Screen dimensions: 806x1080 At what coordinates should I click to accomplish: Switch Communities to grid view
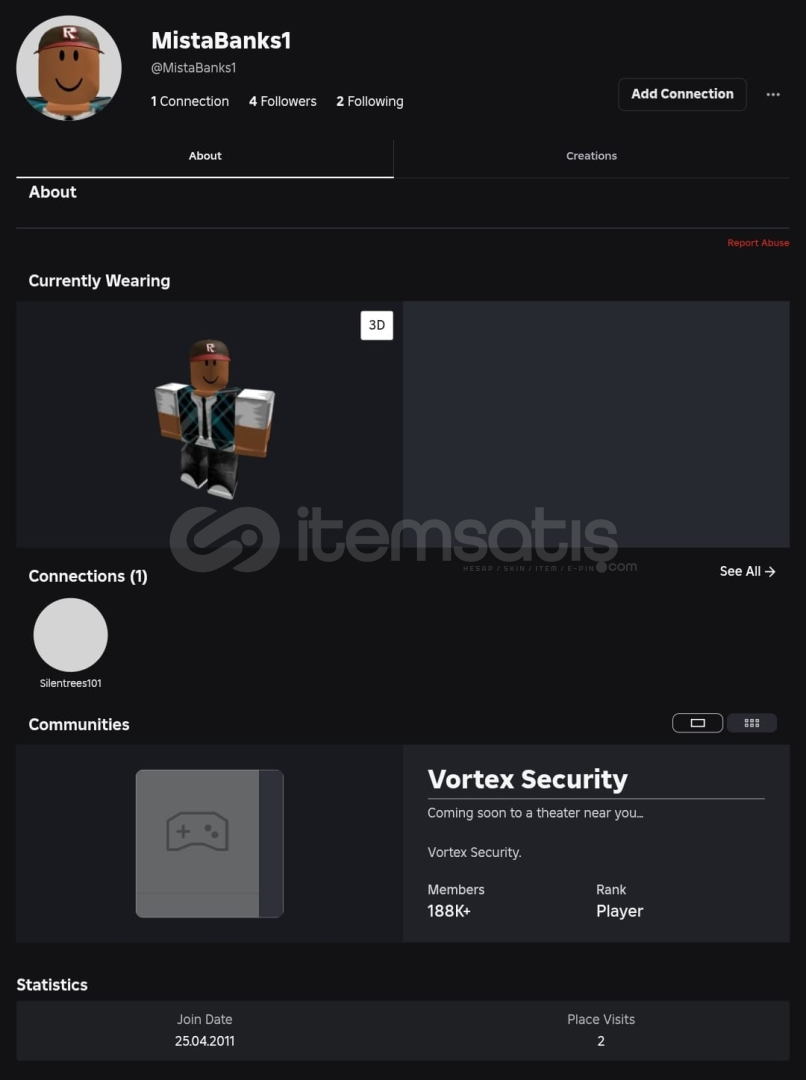coord(752,723)
